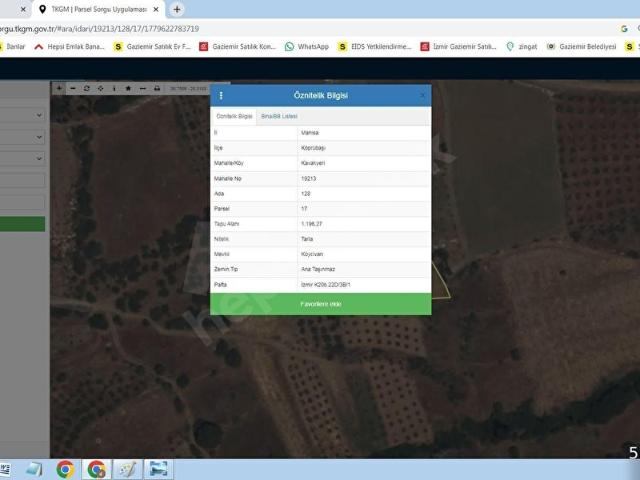Open the Hepsi Emlak bookmark
The image size is (640, 480).
pos(69,47)
